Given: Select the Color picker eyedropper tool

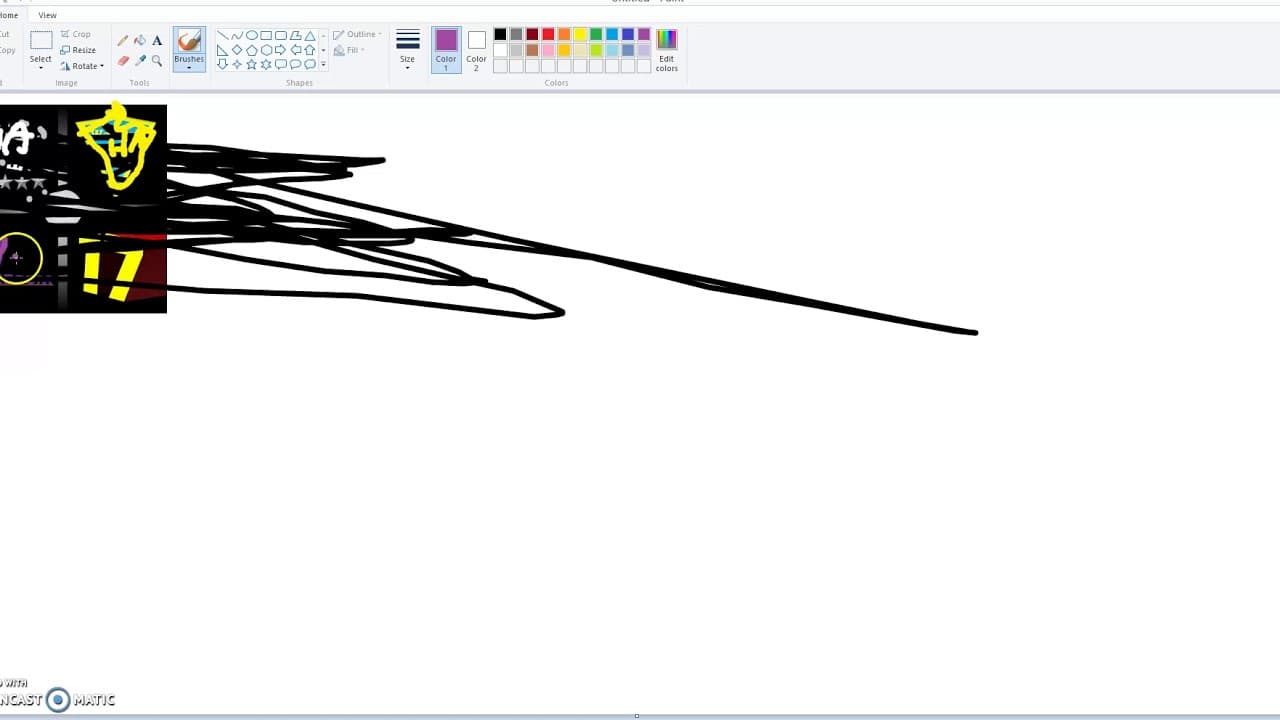Looking at the screenshot, I should [140, 61].
